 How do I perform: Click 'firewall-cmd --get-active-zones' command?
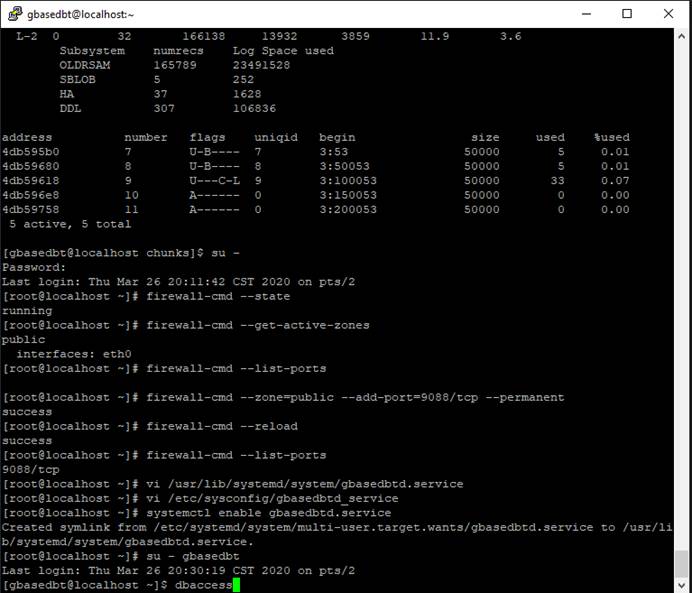(x=258, y=325)
